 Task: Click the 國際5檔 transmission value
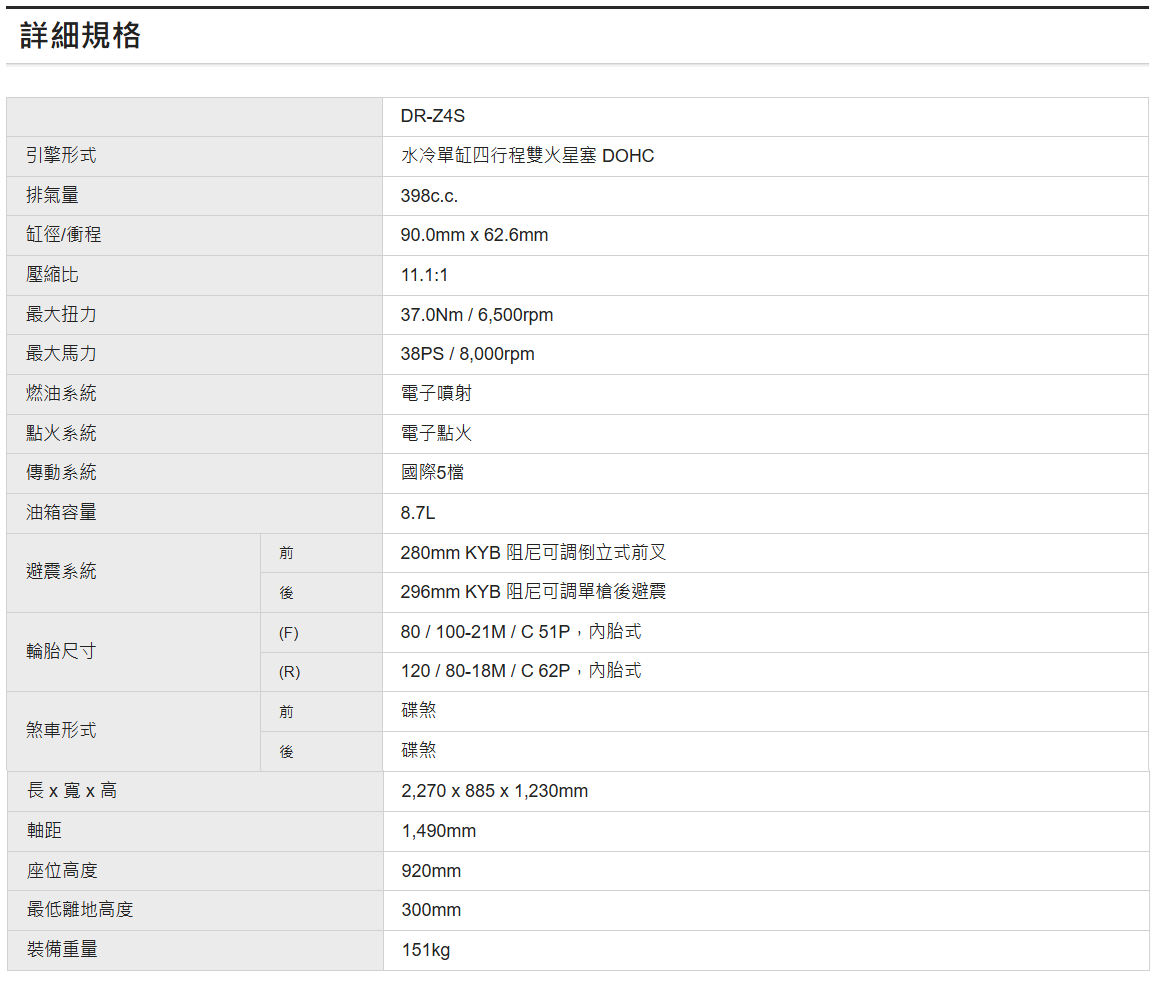pyautogui.click(x=432, y=473)
